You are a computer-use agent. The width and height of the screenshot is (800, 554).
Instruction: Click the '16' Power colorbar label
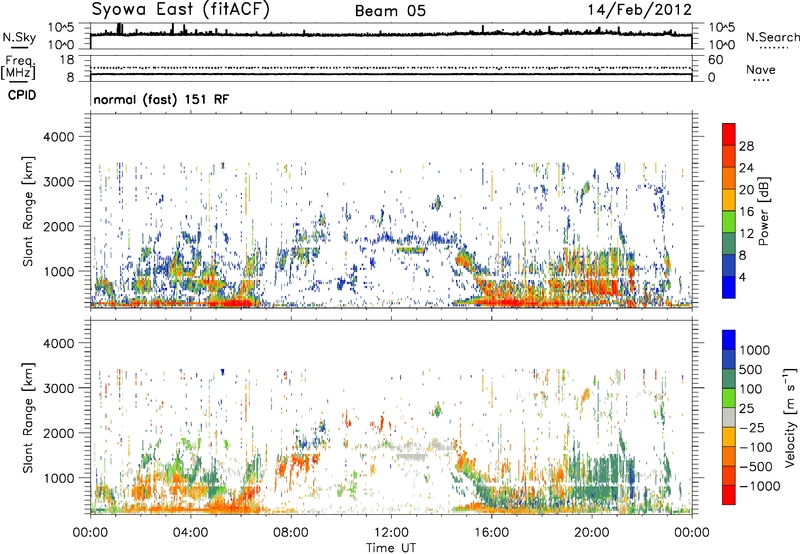(x=746, y=212)
